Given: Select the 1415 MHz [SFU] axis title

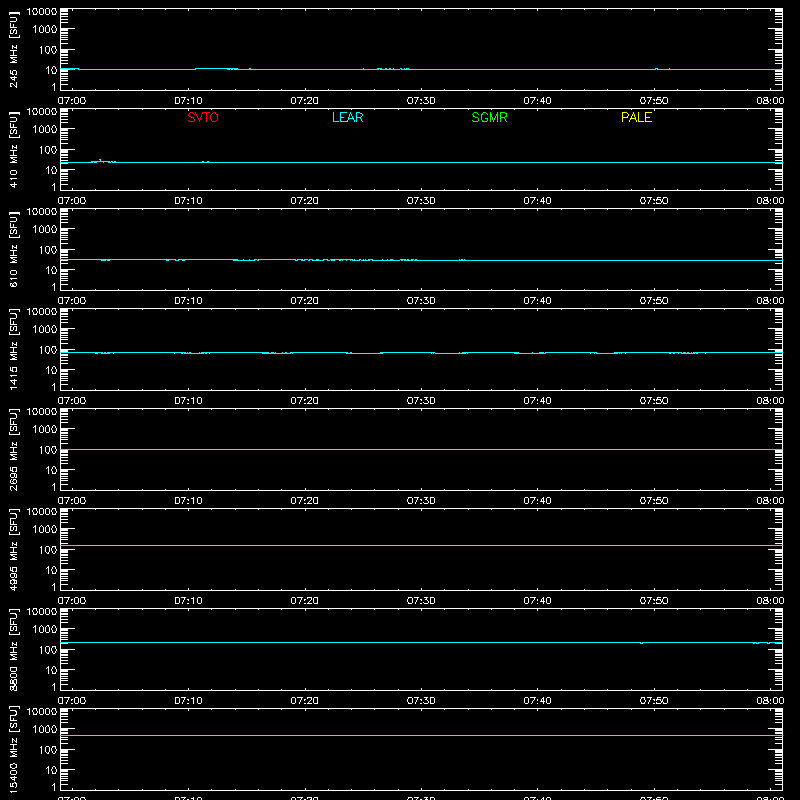Looking at the screenshot, I should coord(14,349).
